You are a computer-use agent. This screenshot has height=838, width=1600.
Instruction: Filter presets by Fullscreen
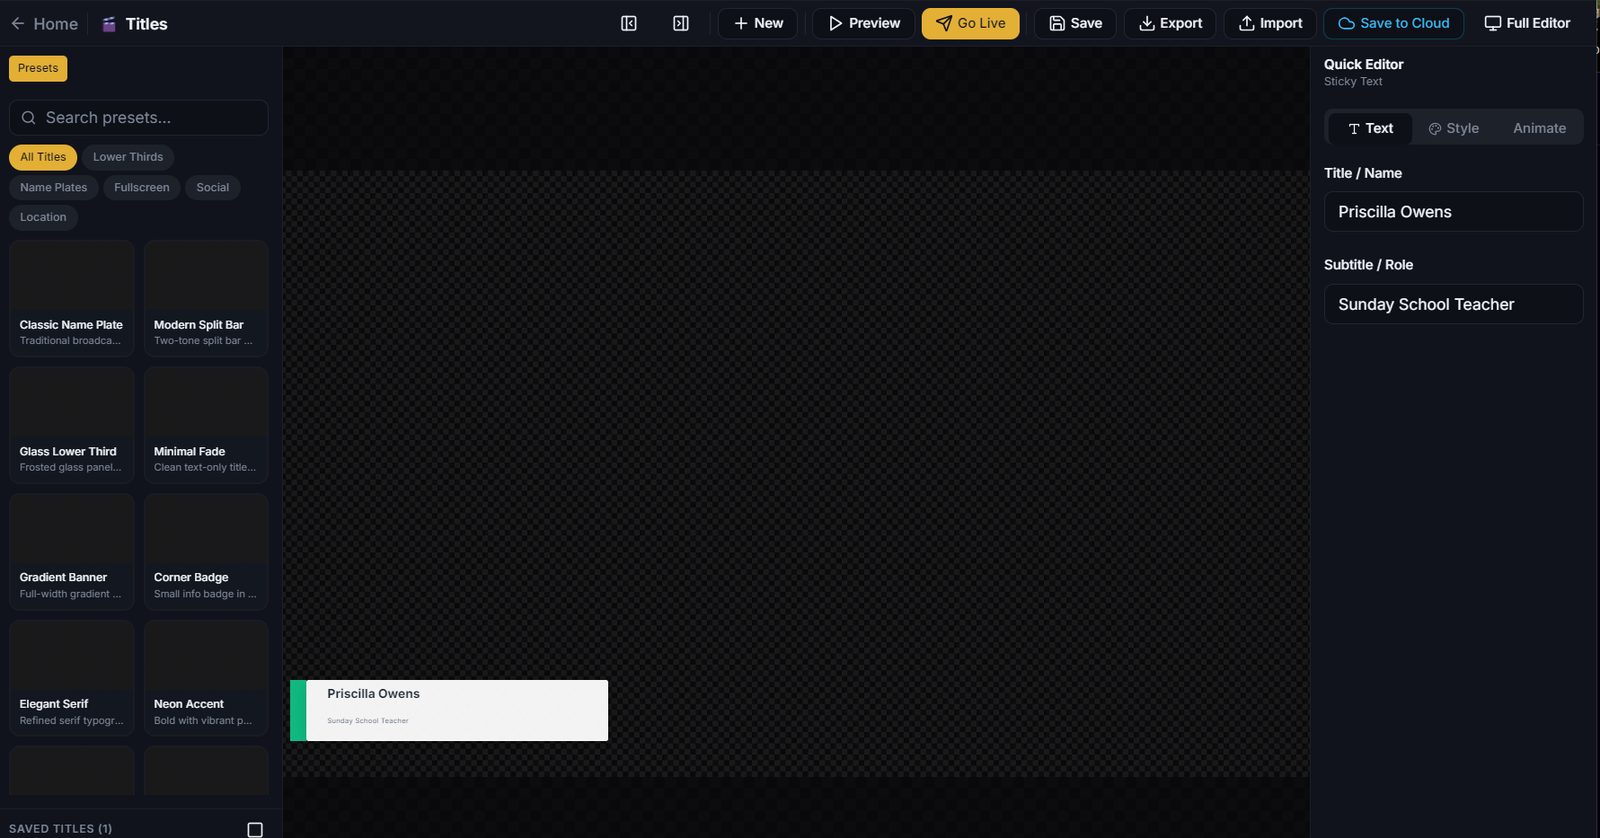tap(142, 187)
